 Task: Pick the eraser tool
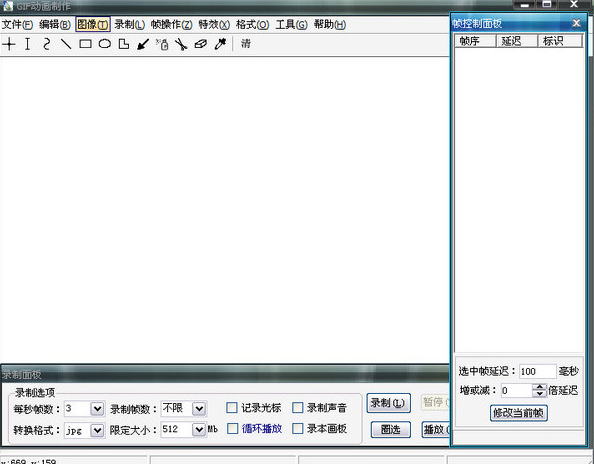(x=201, y=44)
